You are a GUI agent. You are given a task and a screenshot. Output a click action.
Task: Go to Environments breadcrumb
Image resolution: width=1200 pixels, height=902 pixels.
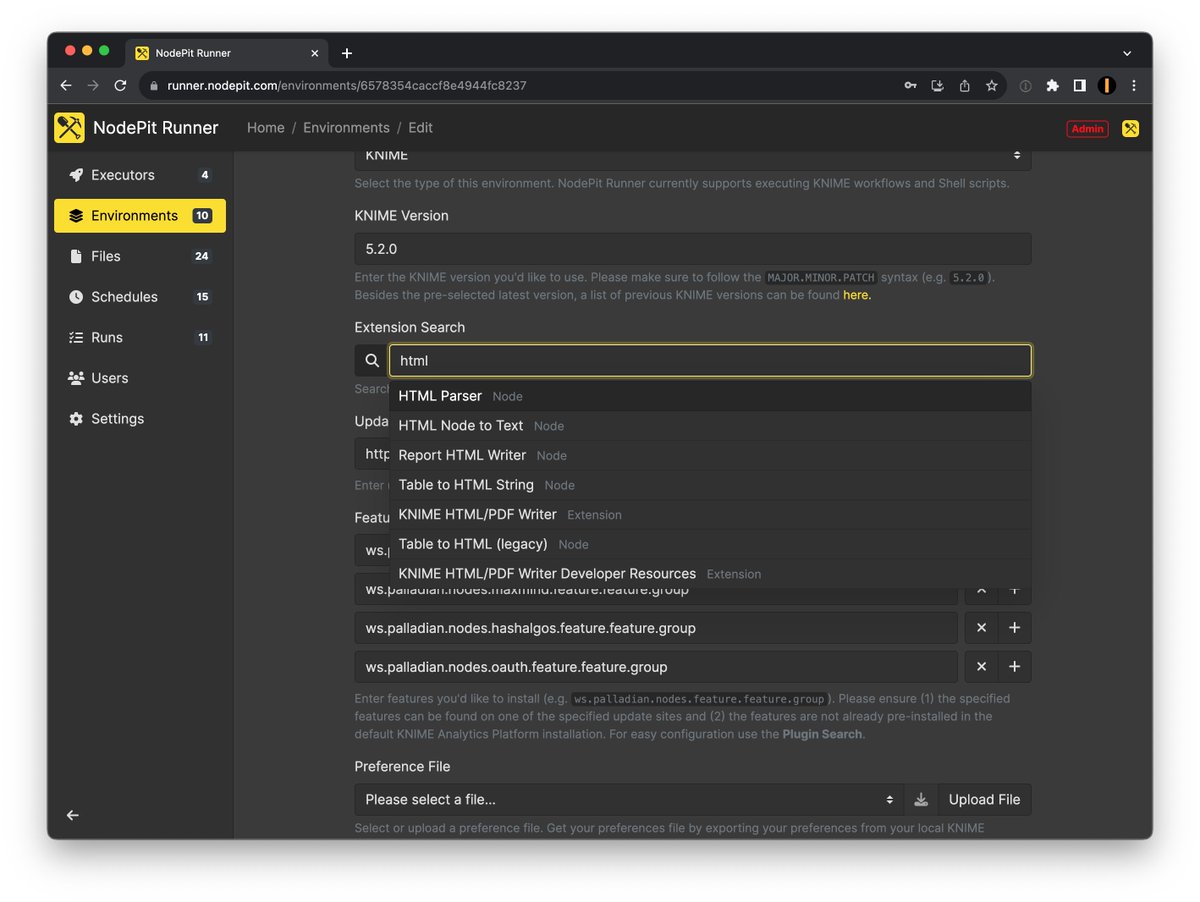click(x=346, y=128)
